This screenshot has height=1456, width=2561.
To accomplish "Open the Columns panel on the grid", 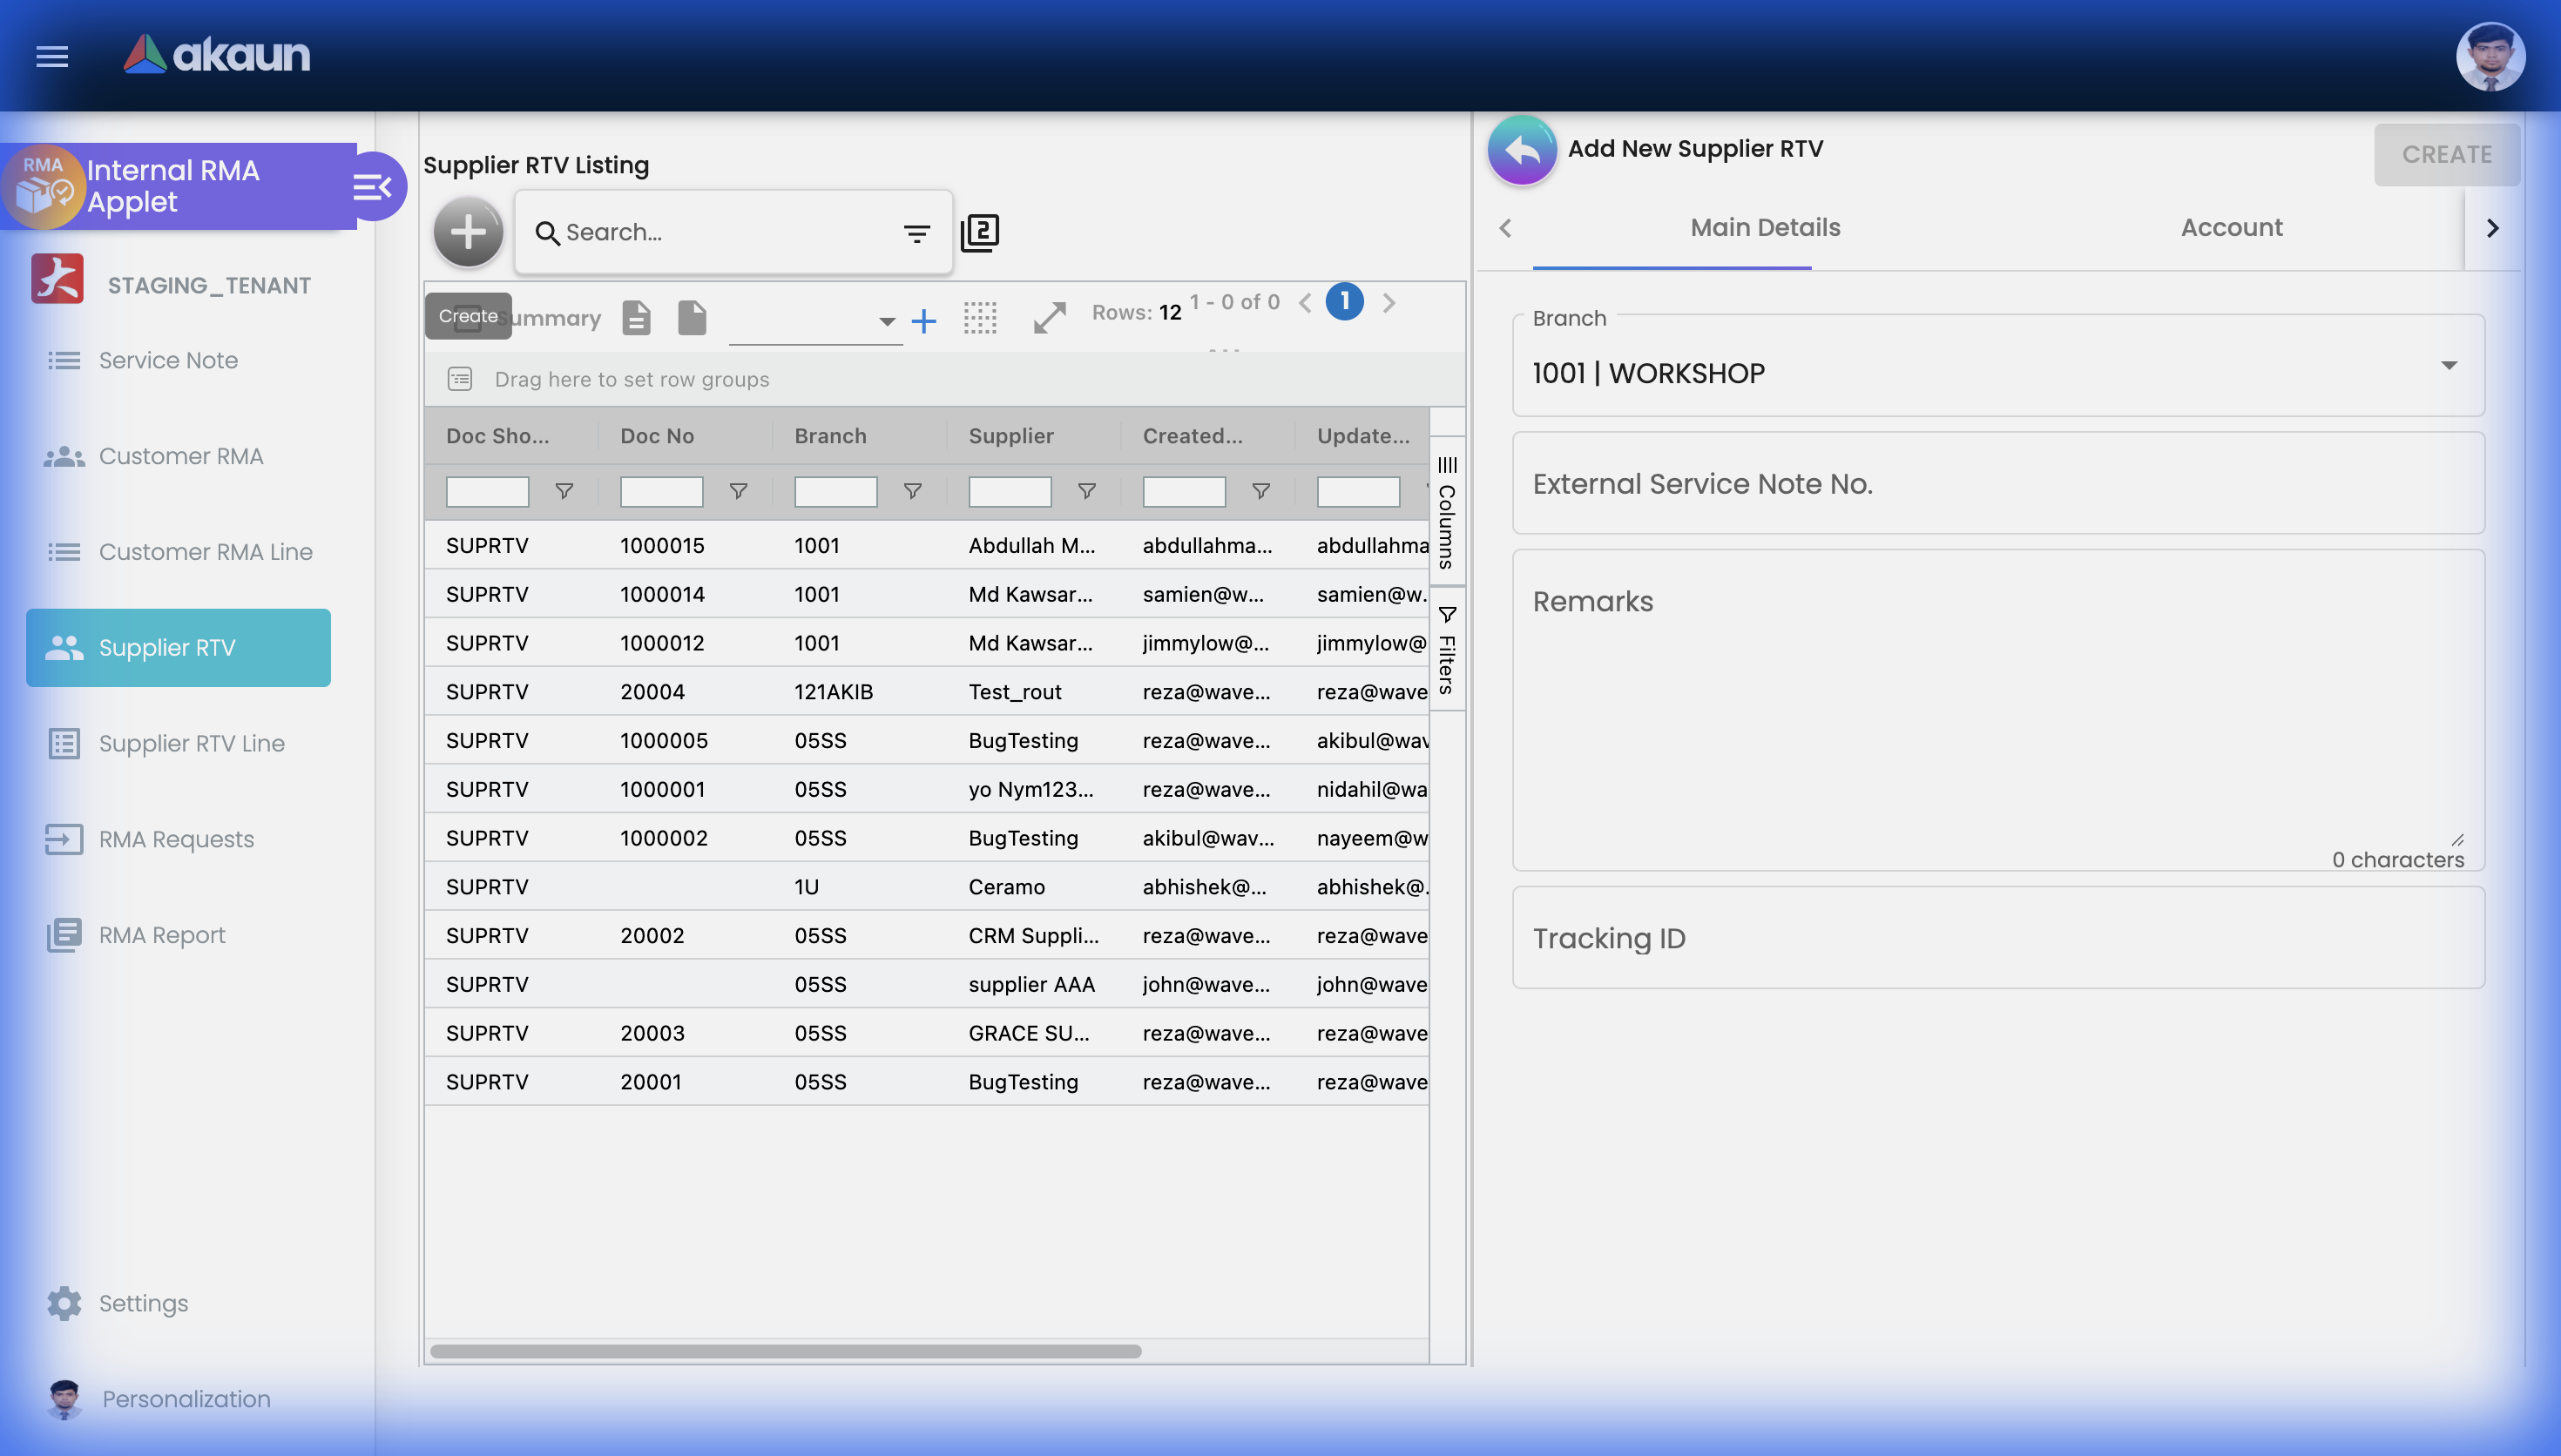I will click(x=1446, y=510).
